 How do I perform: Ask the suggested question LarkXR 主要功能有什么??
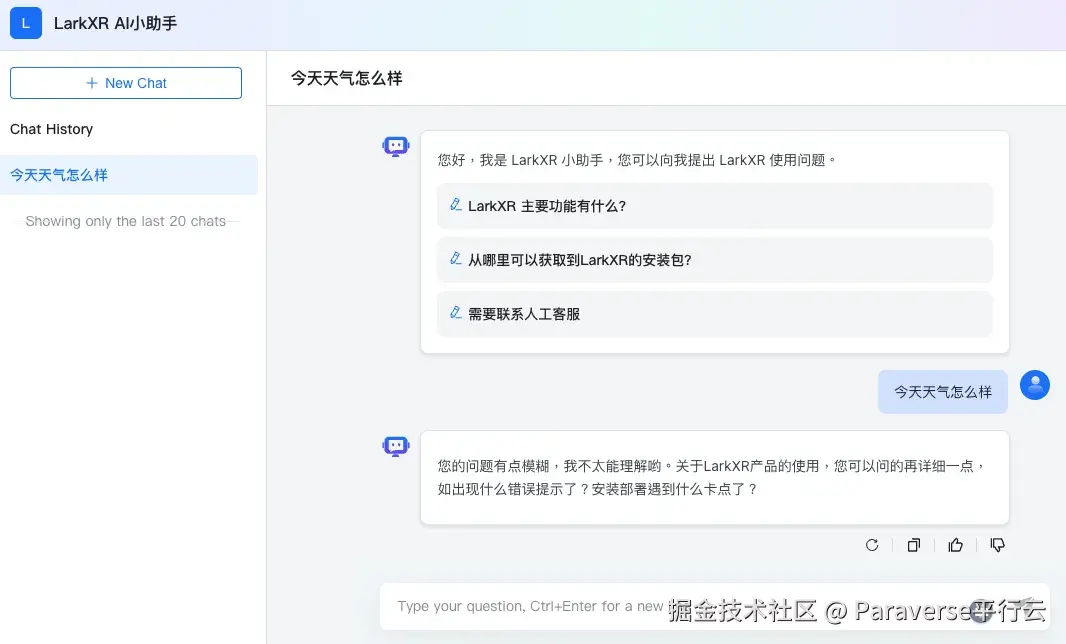(714, 206)
